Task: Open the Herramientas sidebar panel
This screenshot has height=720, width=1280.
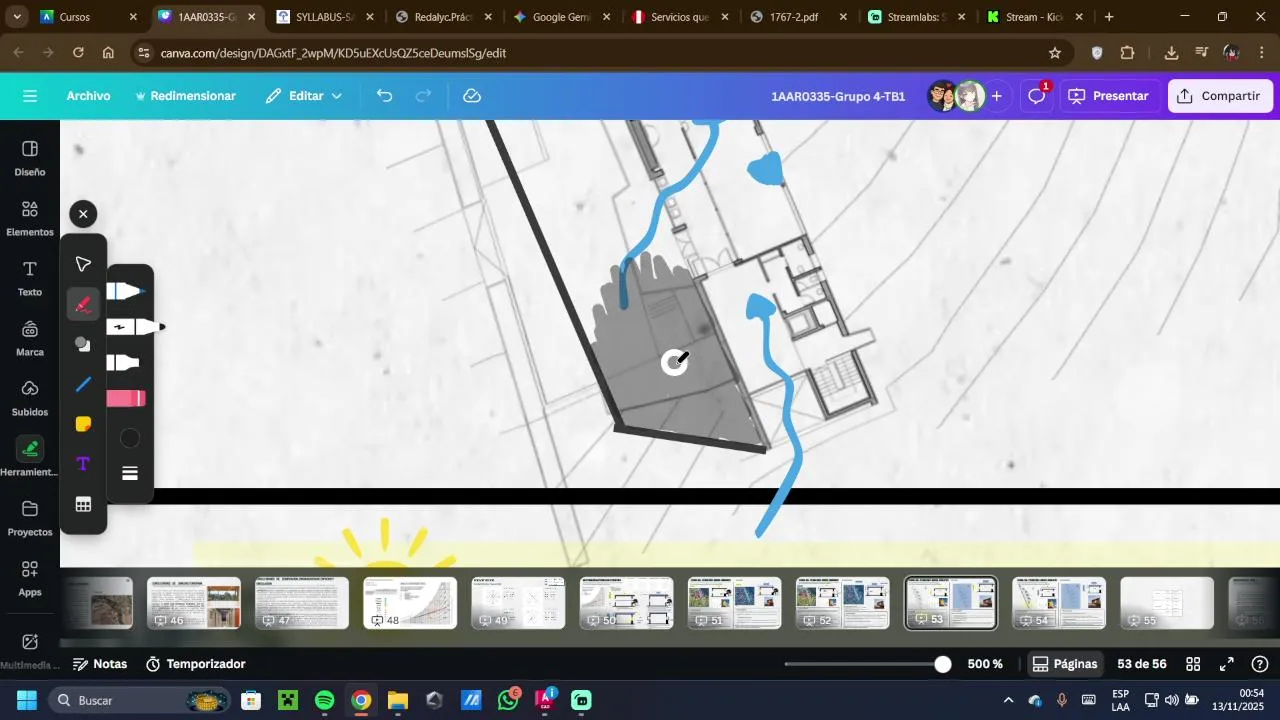Action: pos(30,458)
